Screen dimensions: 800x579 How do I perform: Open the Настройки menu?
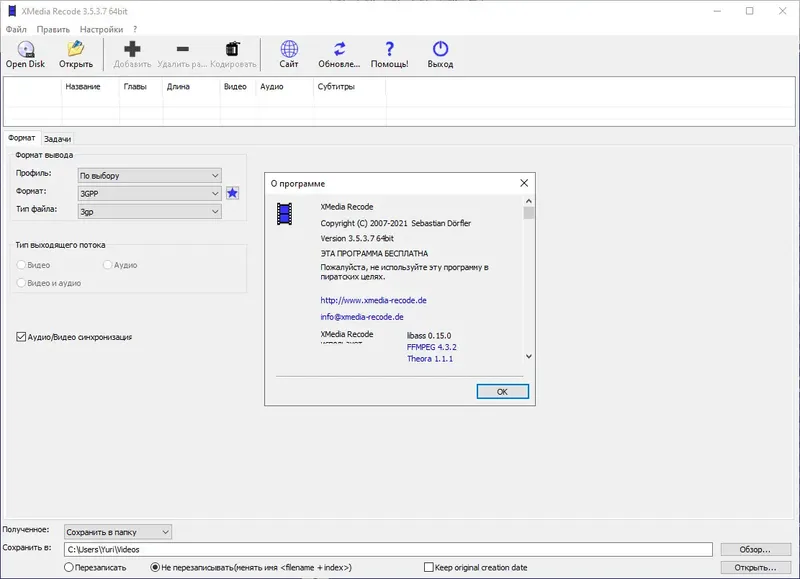tap(101, 30)
